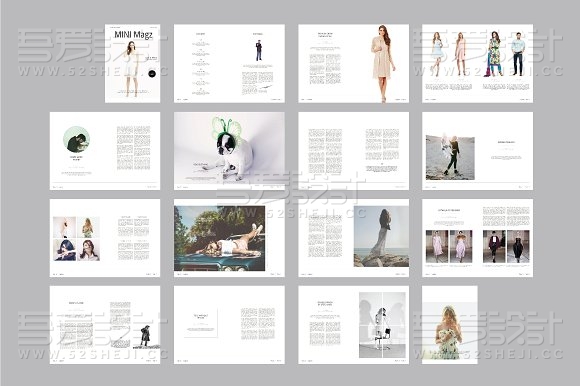Open the table of contents spread

229,64
